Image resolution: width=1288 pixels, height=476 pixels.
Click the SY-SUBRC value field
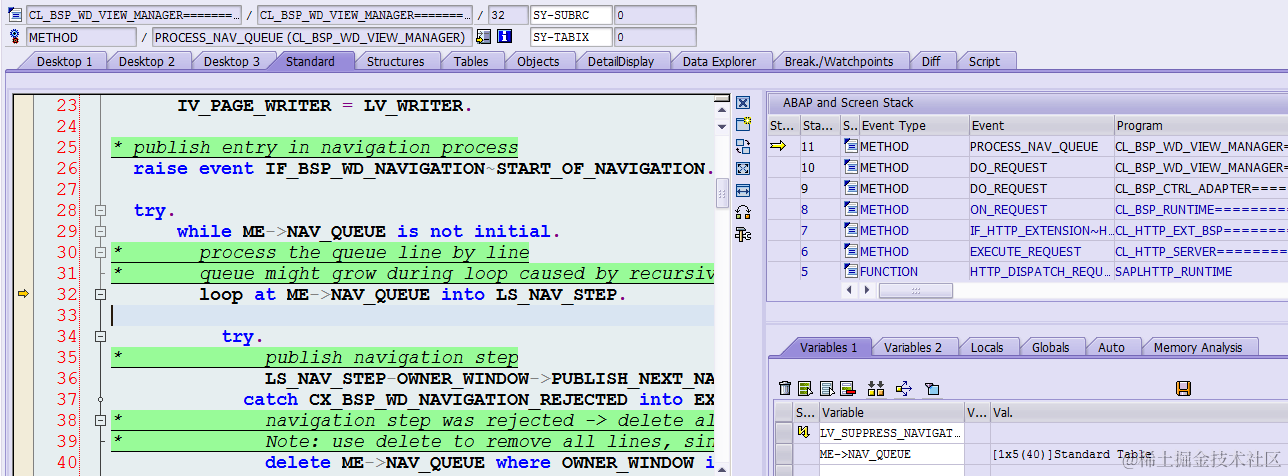655,15
